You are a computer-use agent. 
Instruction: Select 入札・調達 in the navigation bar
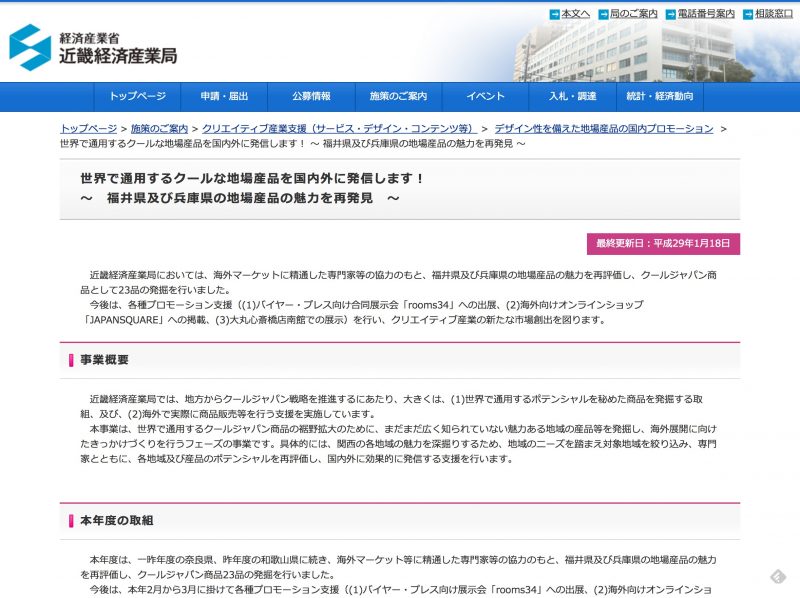point(572,96)
